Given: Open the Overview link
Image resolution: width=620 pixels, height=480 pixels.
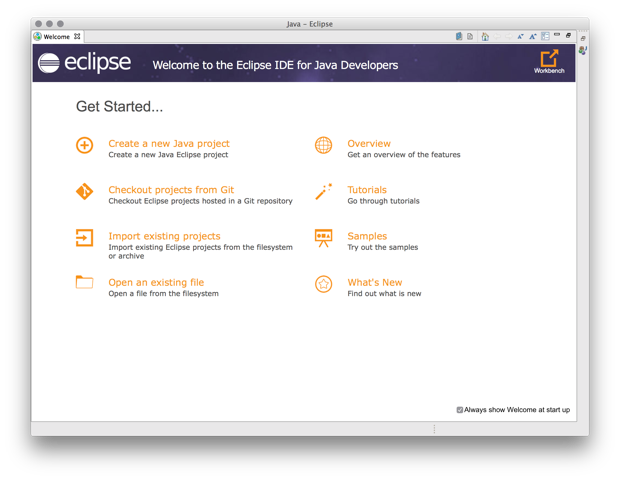Looking at the screenshot, I should 369,144.
